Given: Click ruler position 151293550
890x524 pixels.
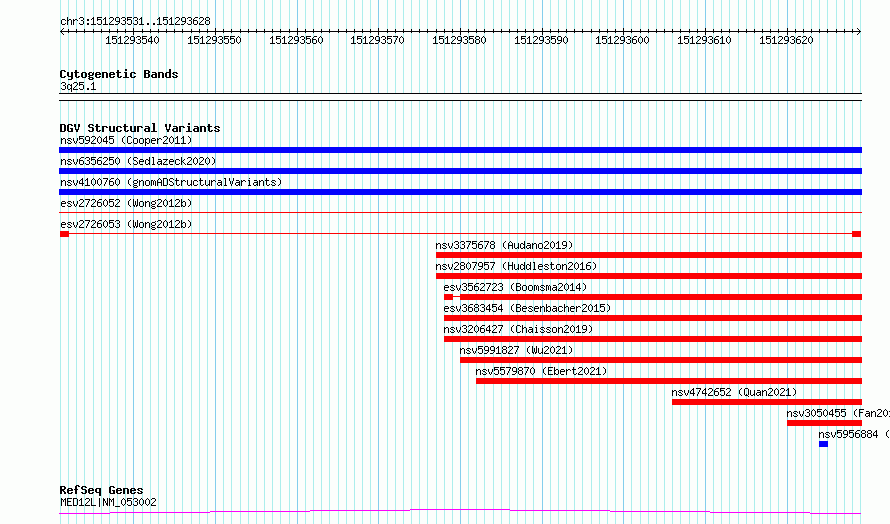Looking at the screenshot, I should 214,40.
